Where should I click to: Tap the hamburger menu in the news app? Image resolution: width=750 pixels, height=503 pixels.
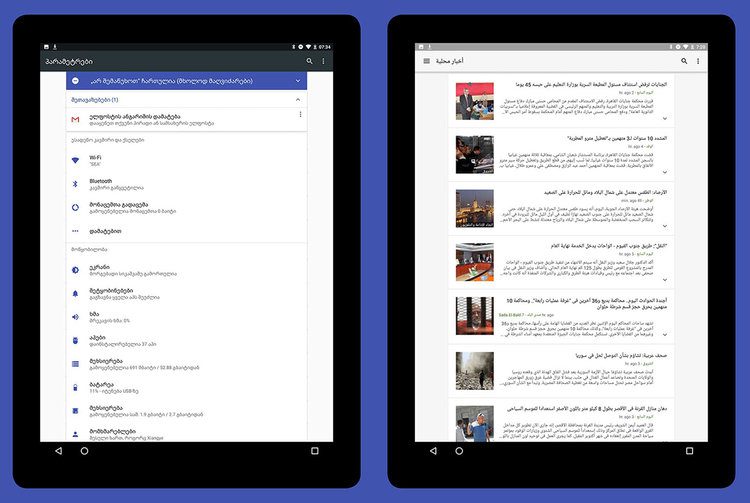point(427,61)
